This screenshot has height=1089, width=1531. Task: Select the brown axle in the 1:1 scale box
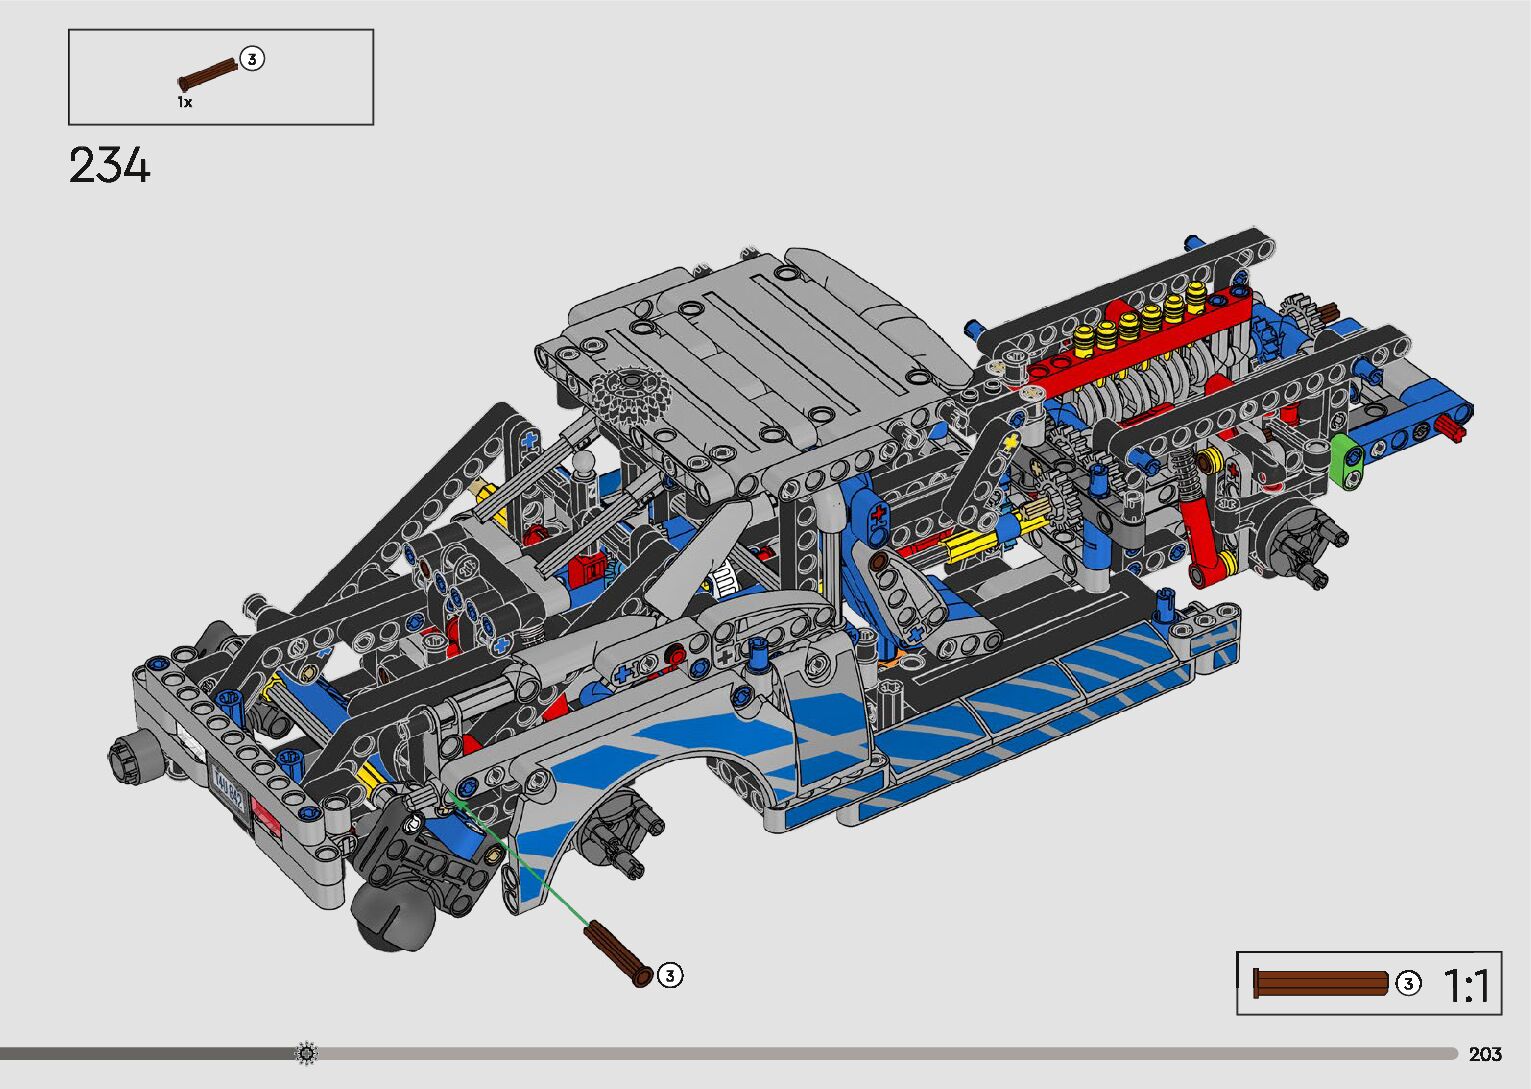tap(1320, 984)
